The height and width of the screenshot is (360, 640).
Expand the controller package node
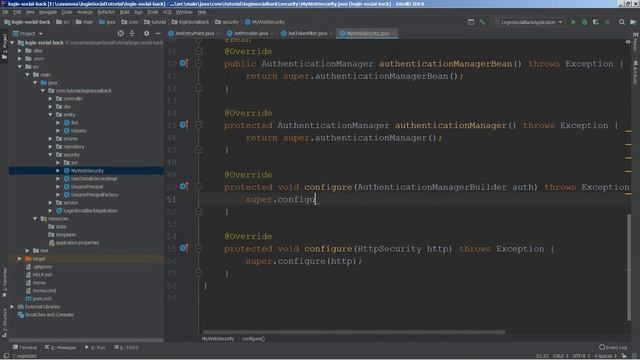click(x=51, y=98)
